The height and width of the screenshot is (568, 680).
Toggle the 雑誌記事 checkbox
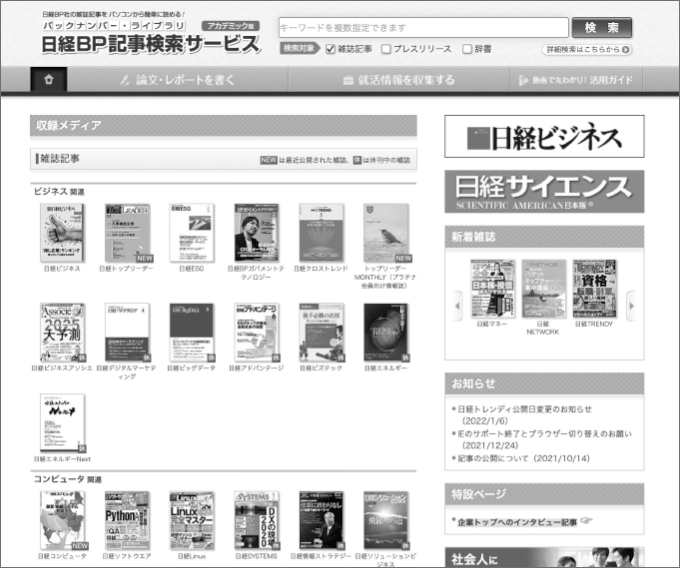pos(331,49)
